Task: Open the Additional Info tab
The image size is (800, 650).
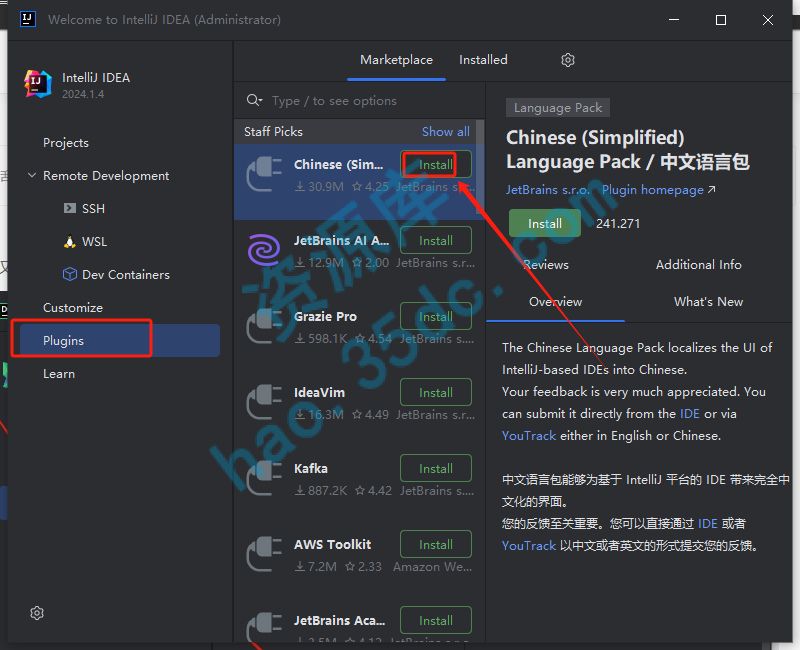Action: [698, 264]
